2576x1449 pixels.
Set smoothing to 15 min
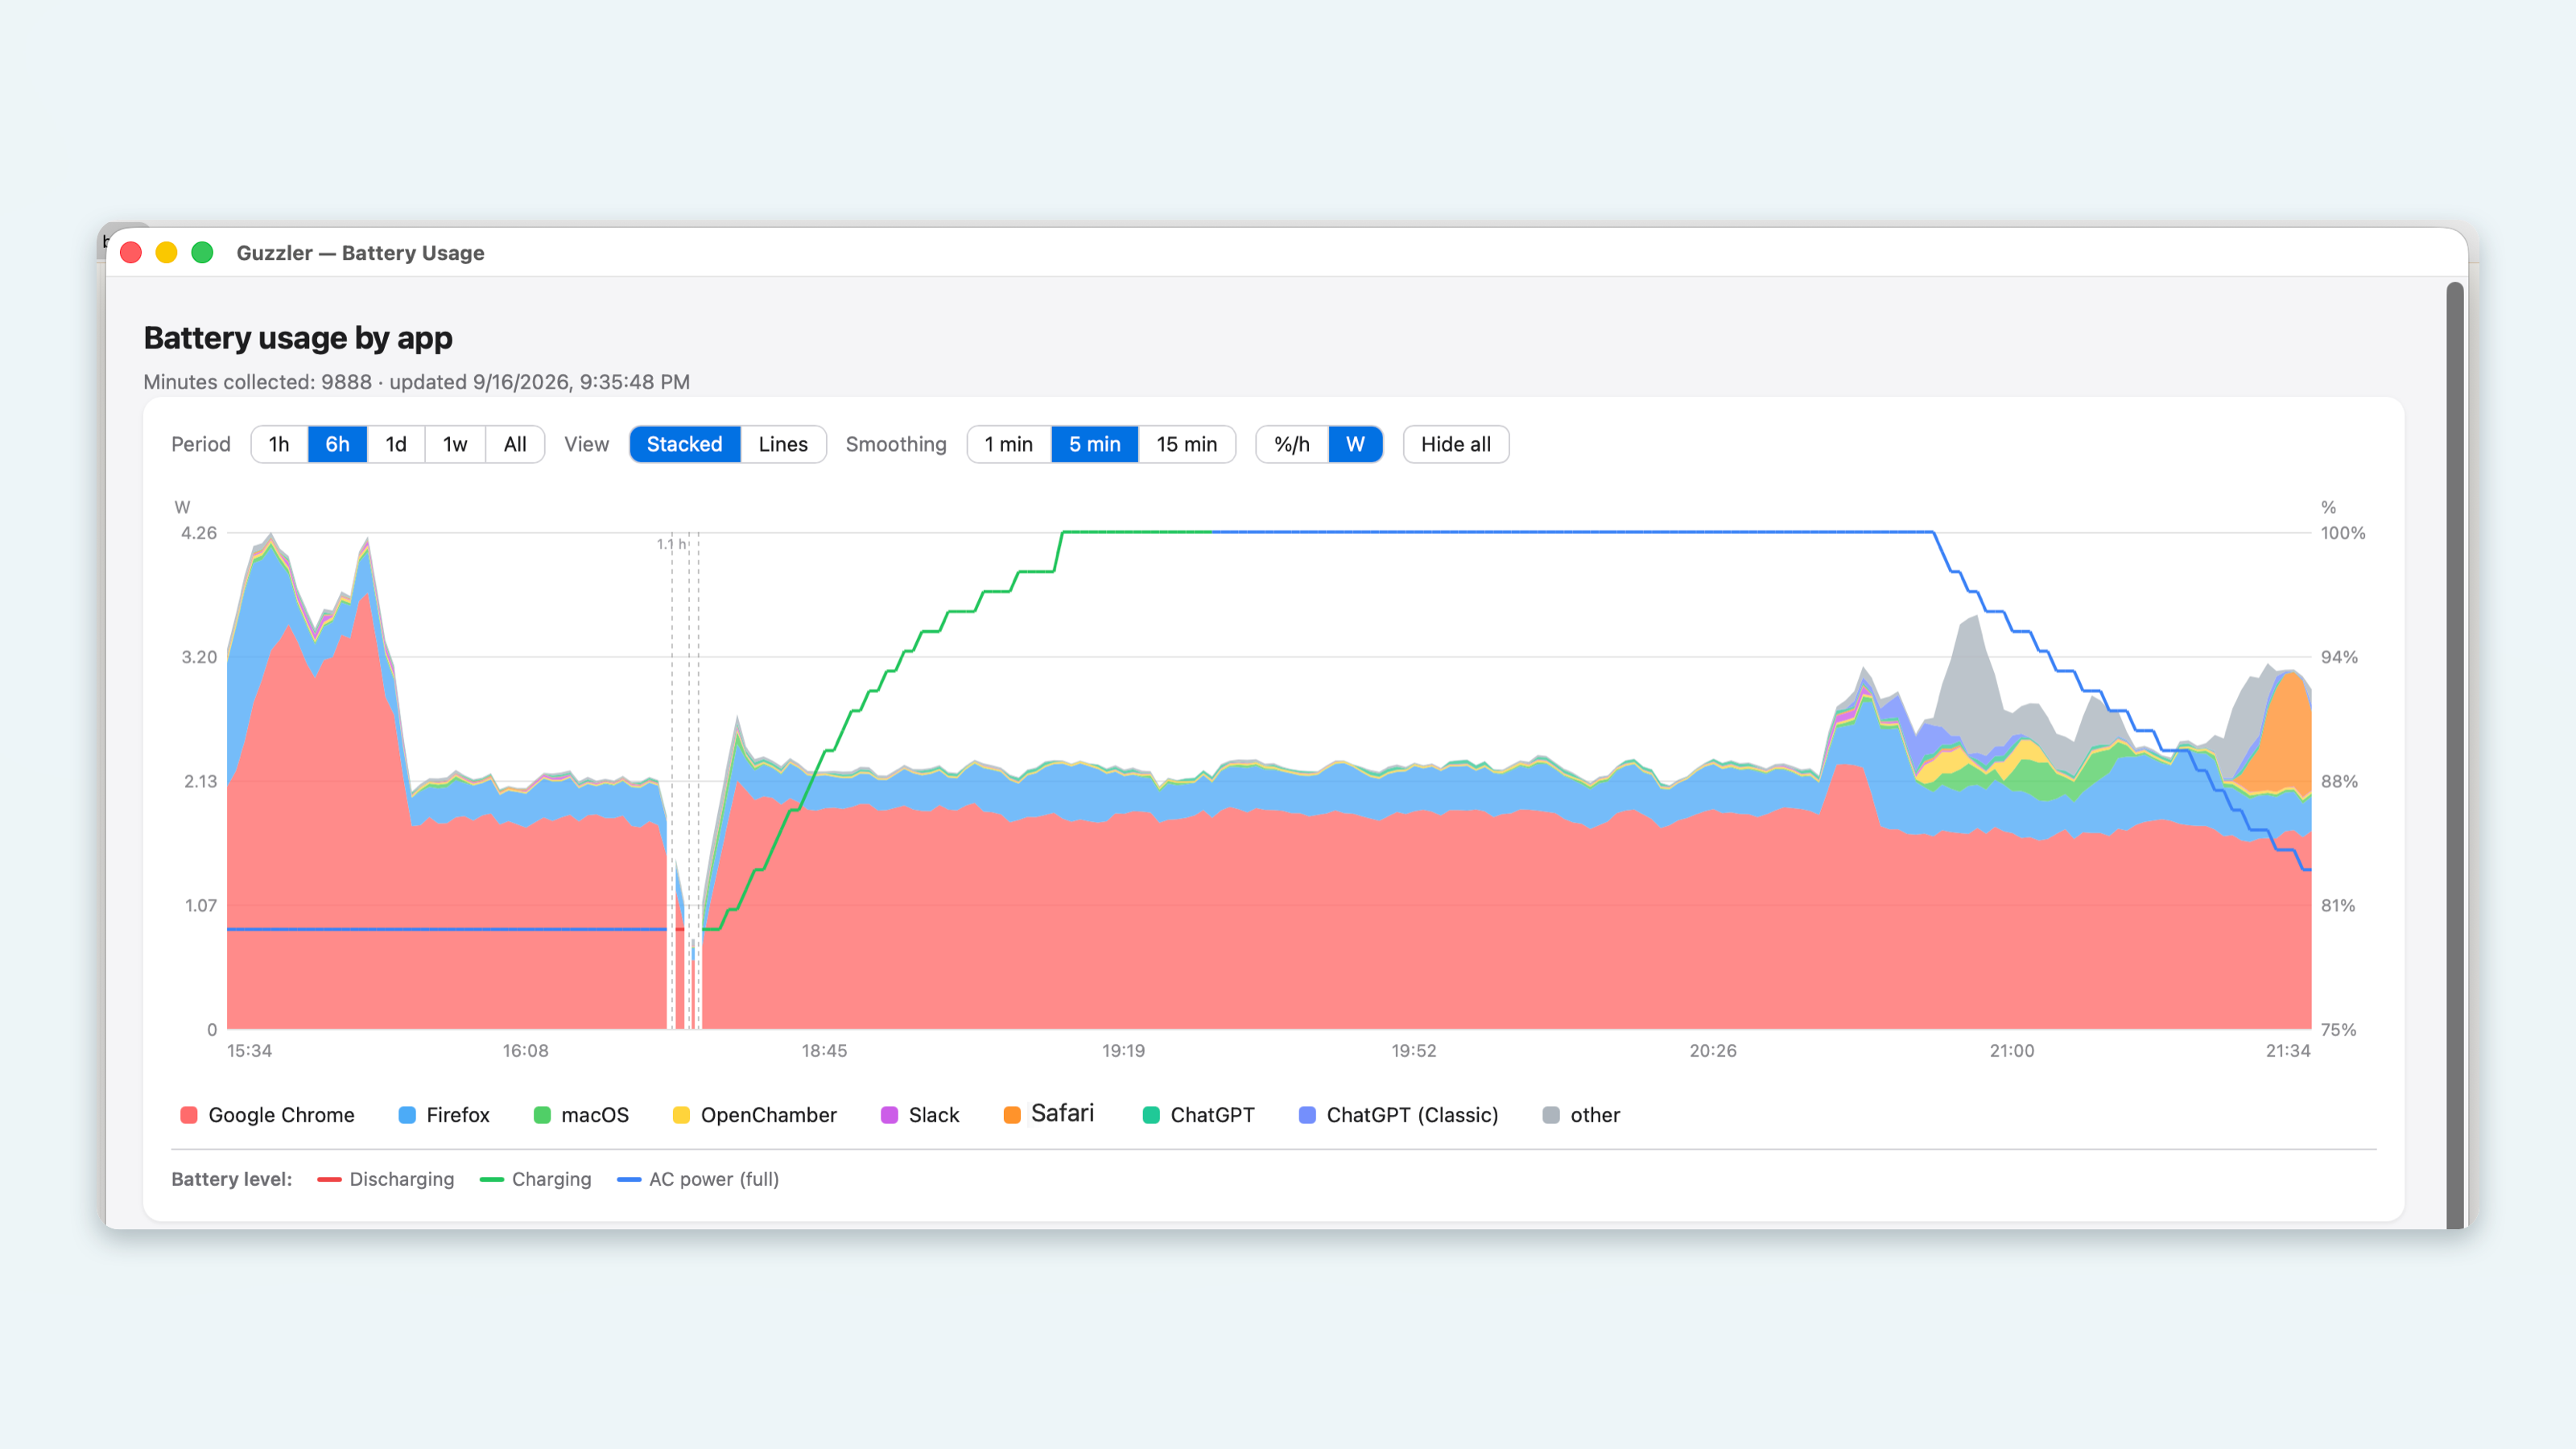(x=1187, y=444)
